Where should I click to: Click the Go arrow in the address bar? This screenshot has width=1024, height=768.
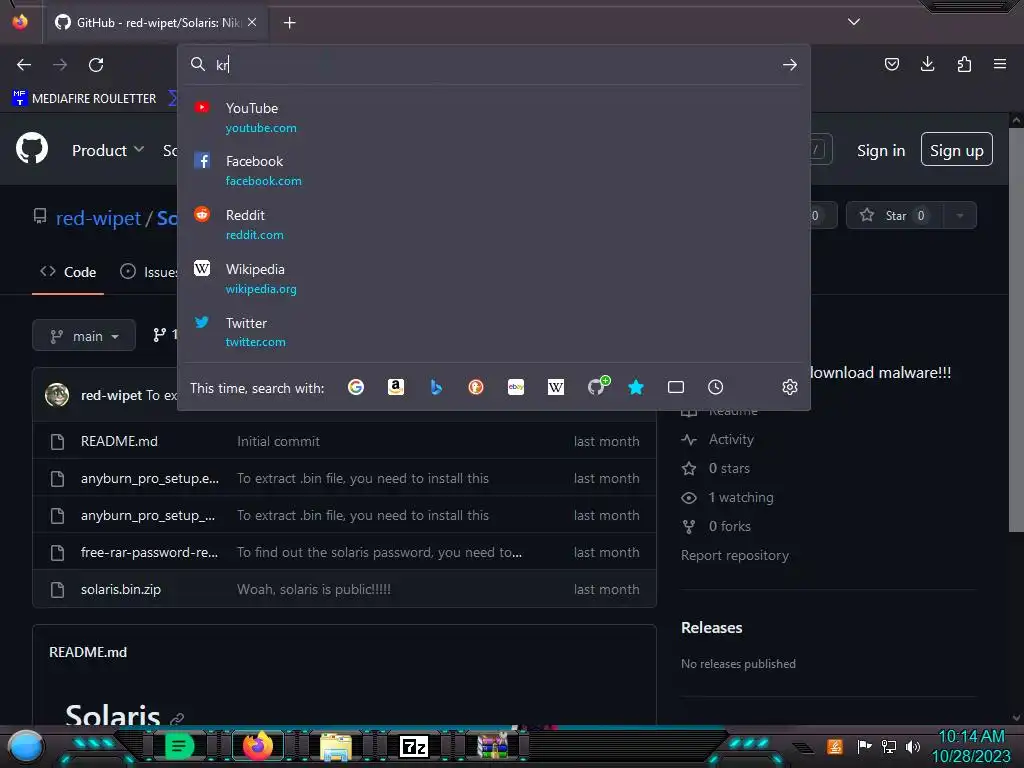pos(790,65)
